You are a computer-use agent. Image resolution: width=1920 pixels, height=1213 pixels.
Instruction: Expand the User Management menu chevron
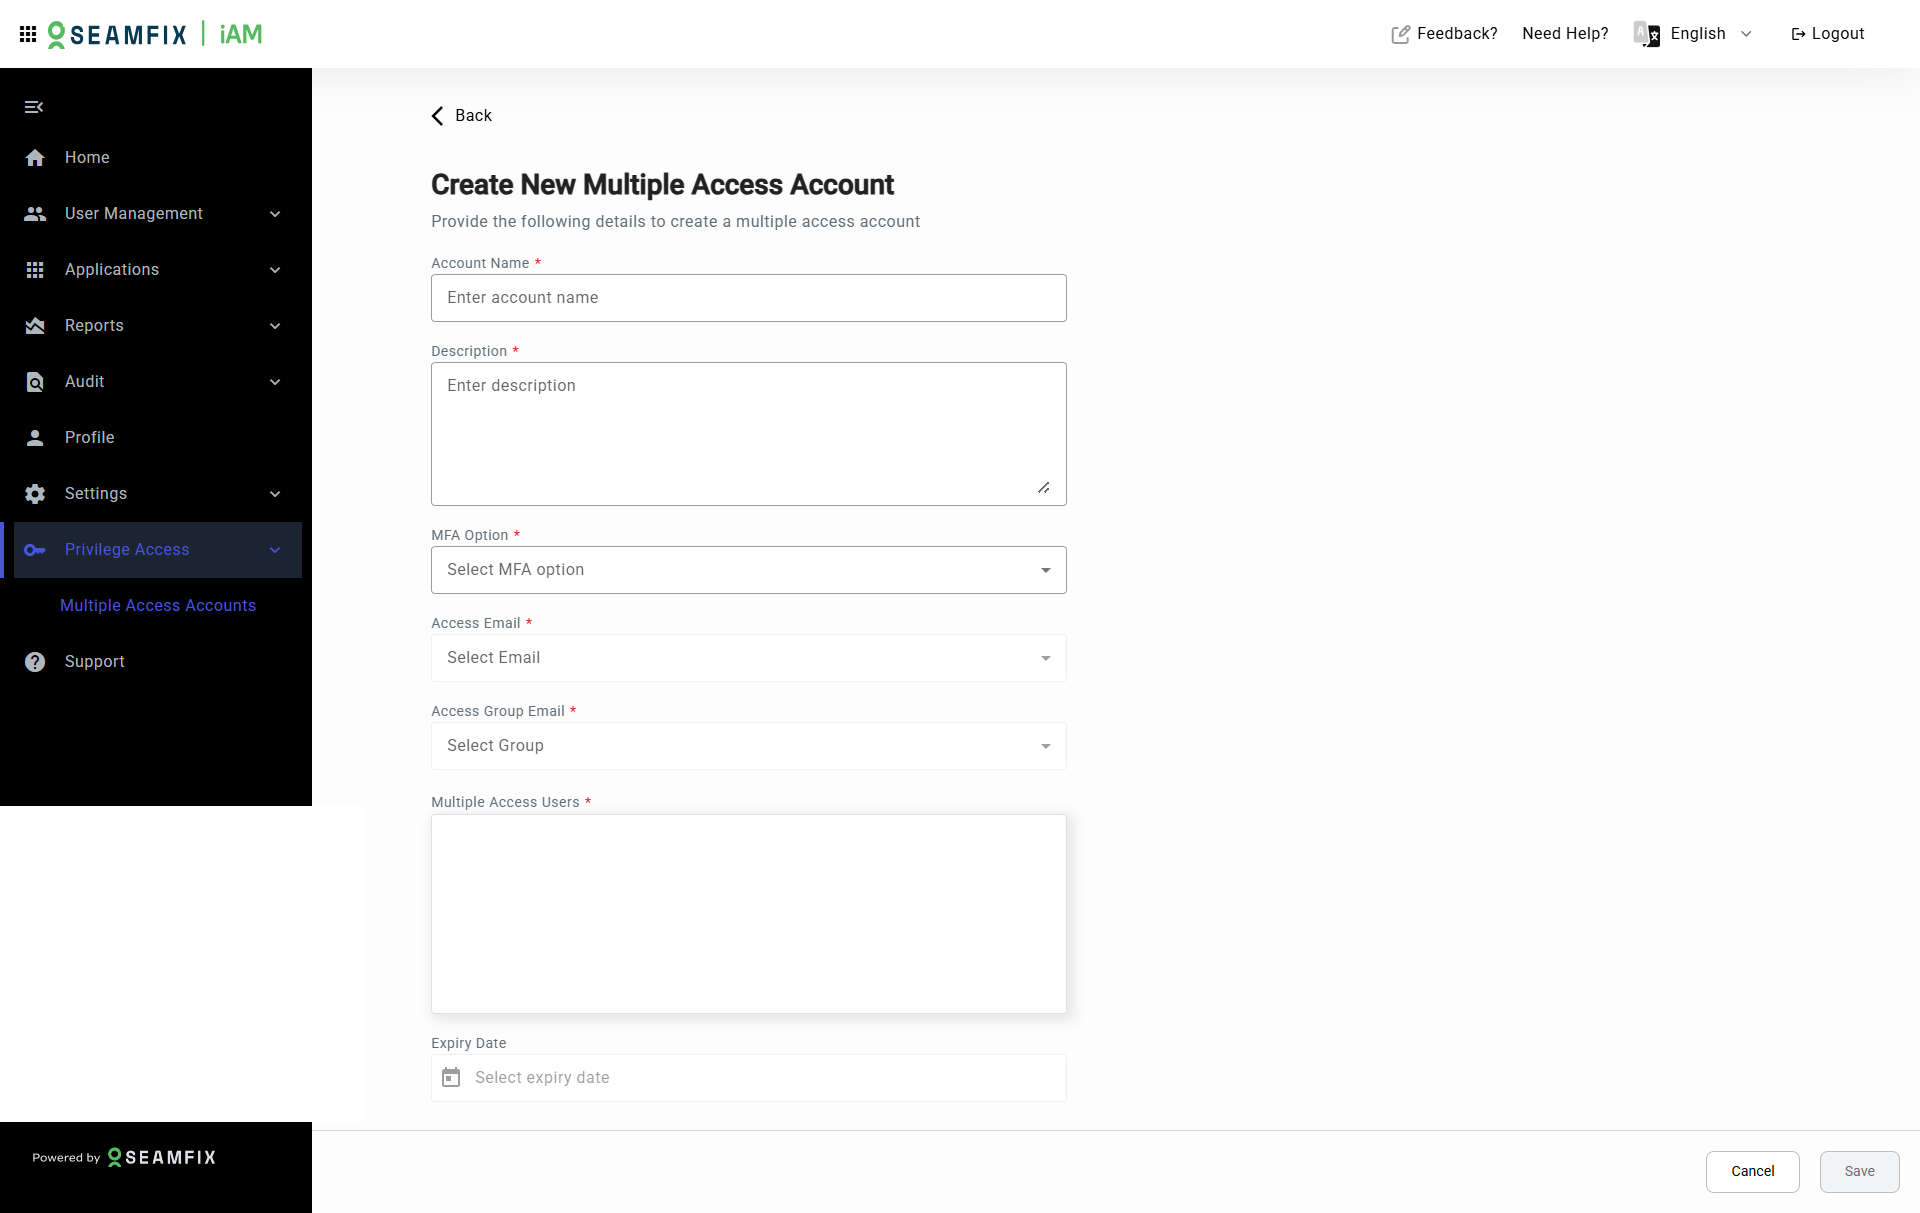point(275,214)
